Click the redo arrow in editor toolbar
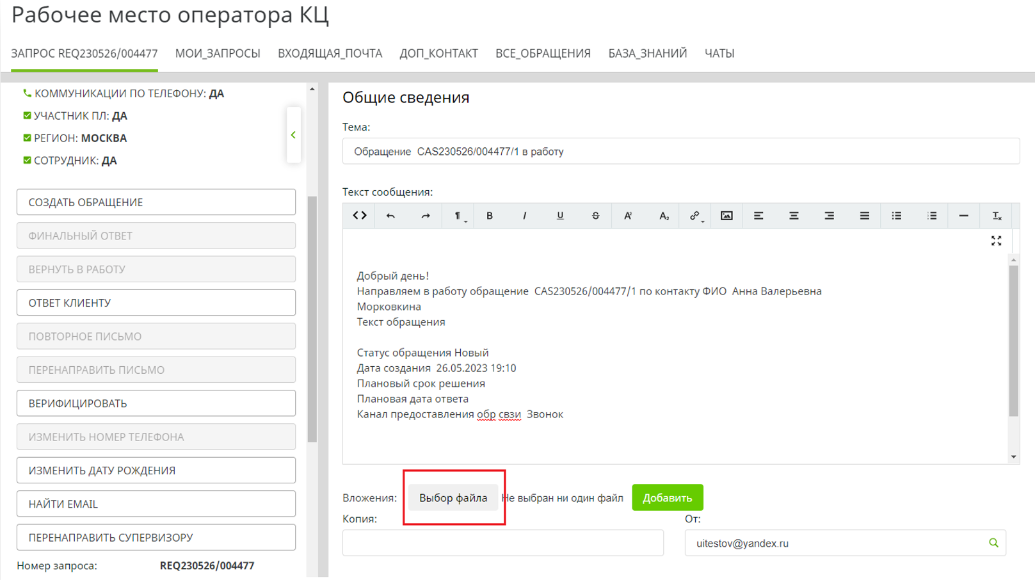The image size is (1035, 580). pos(425,216)
